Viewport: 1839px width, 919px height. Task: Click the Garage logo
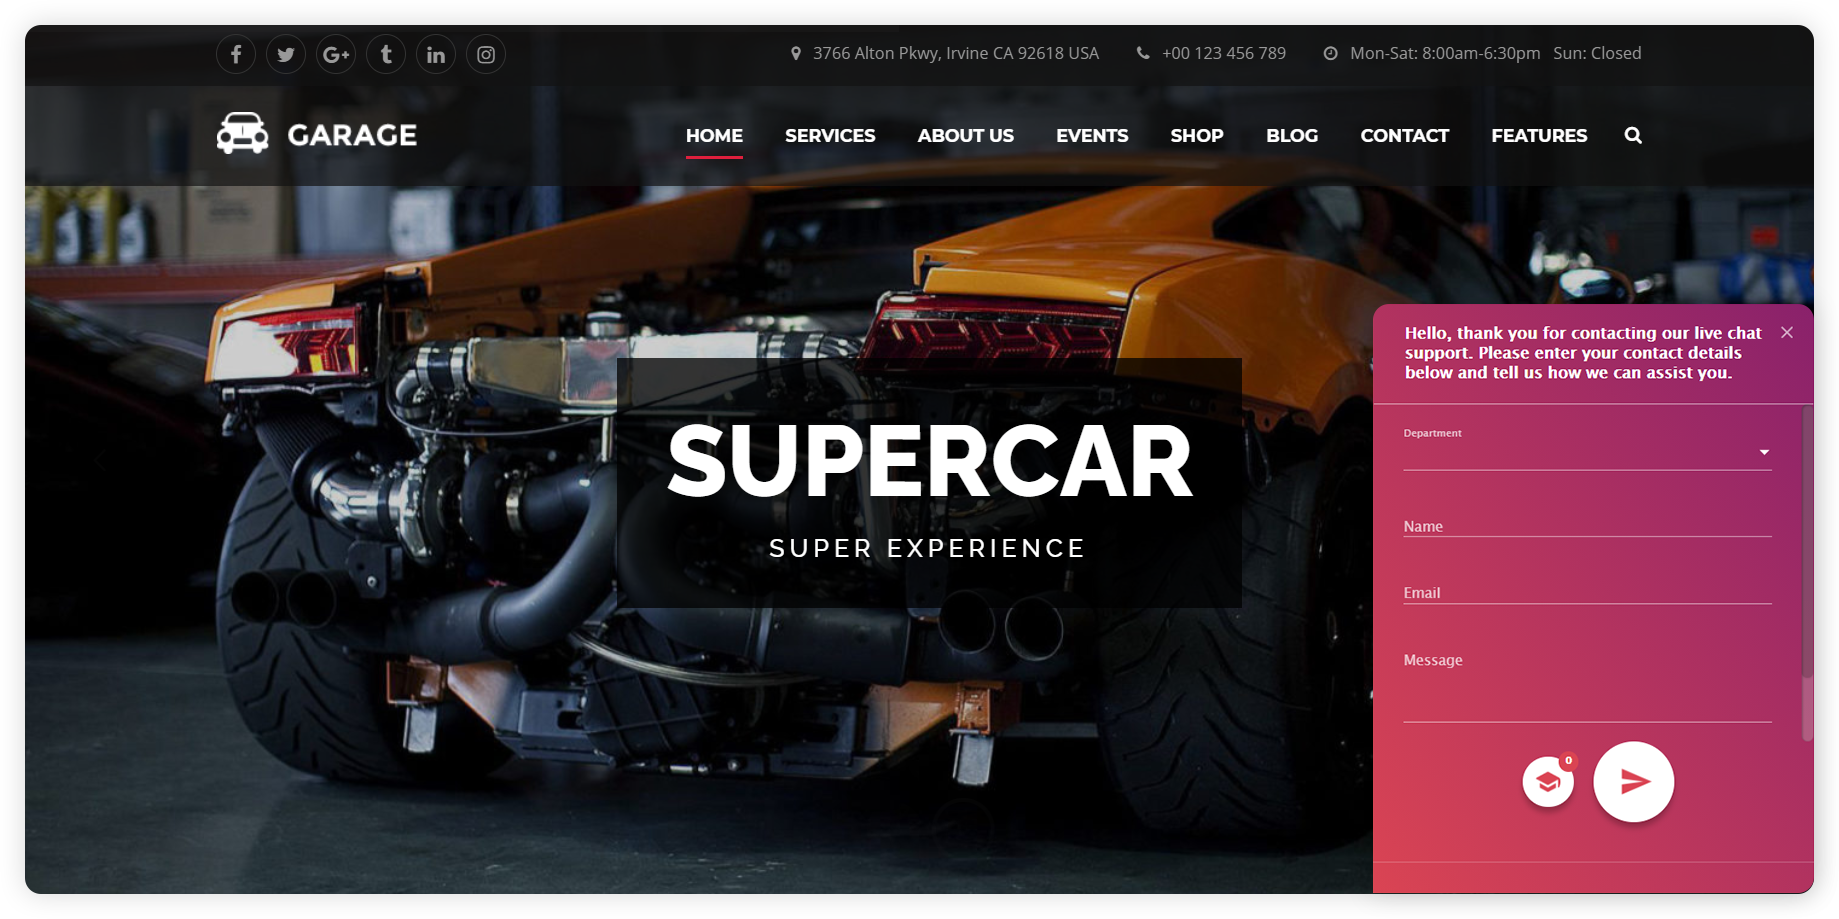tap(317, 134)
